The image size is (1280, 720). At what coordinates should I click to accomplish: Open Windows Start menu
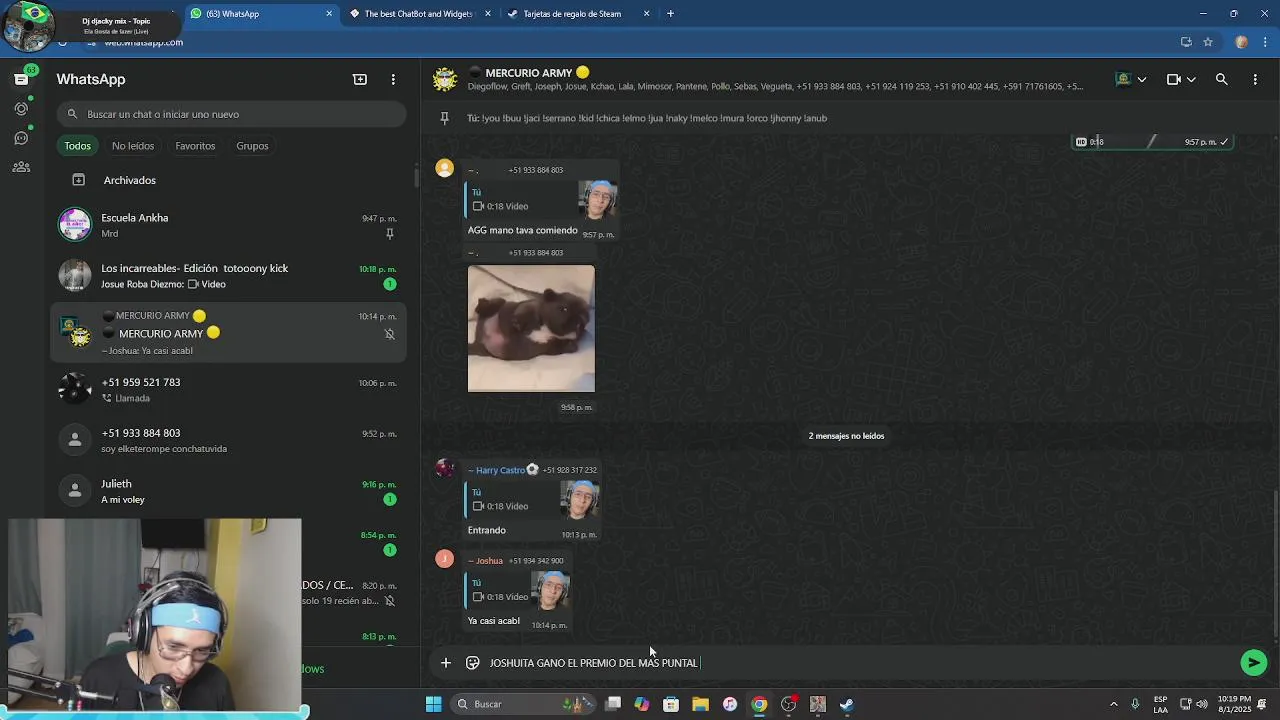(433, 704)
